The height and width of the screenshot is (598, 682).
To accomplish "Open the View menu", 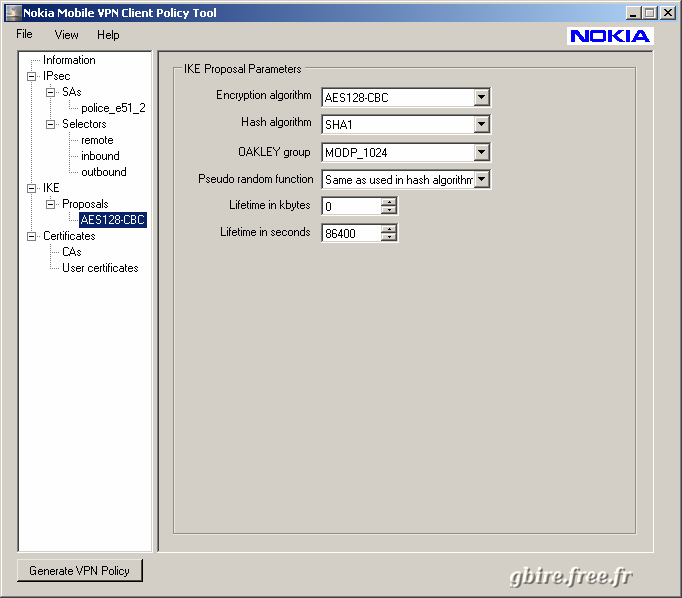I will coord(67,35).
